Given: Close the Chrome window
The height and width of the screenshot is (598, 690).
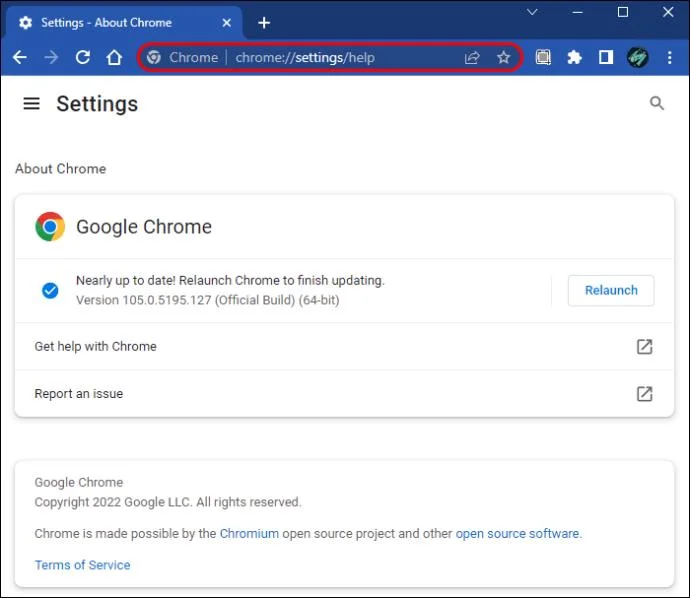Looking at the screenshot, I should coord(668,12).
